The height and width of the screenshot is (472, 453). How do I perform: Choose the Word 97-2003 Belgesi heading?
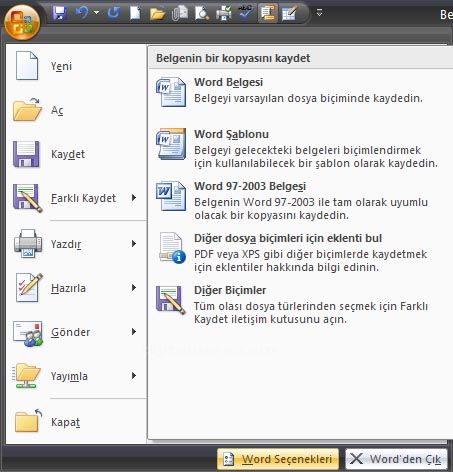coord(250,186)
